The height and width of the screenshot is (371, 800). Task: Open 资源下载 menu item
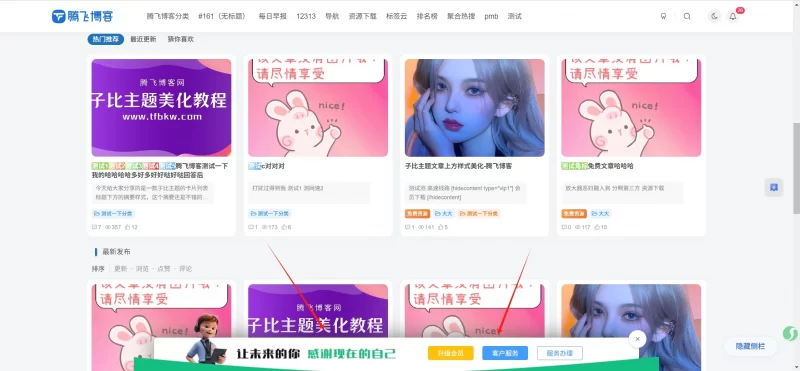363,16
